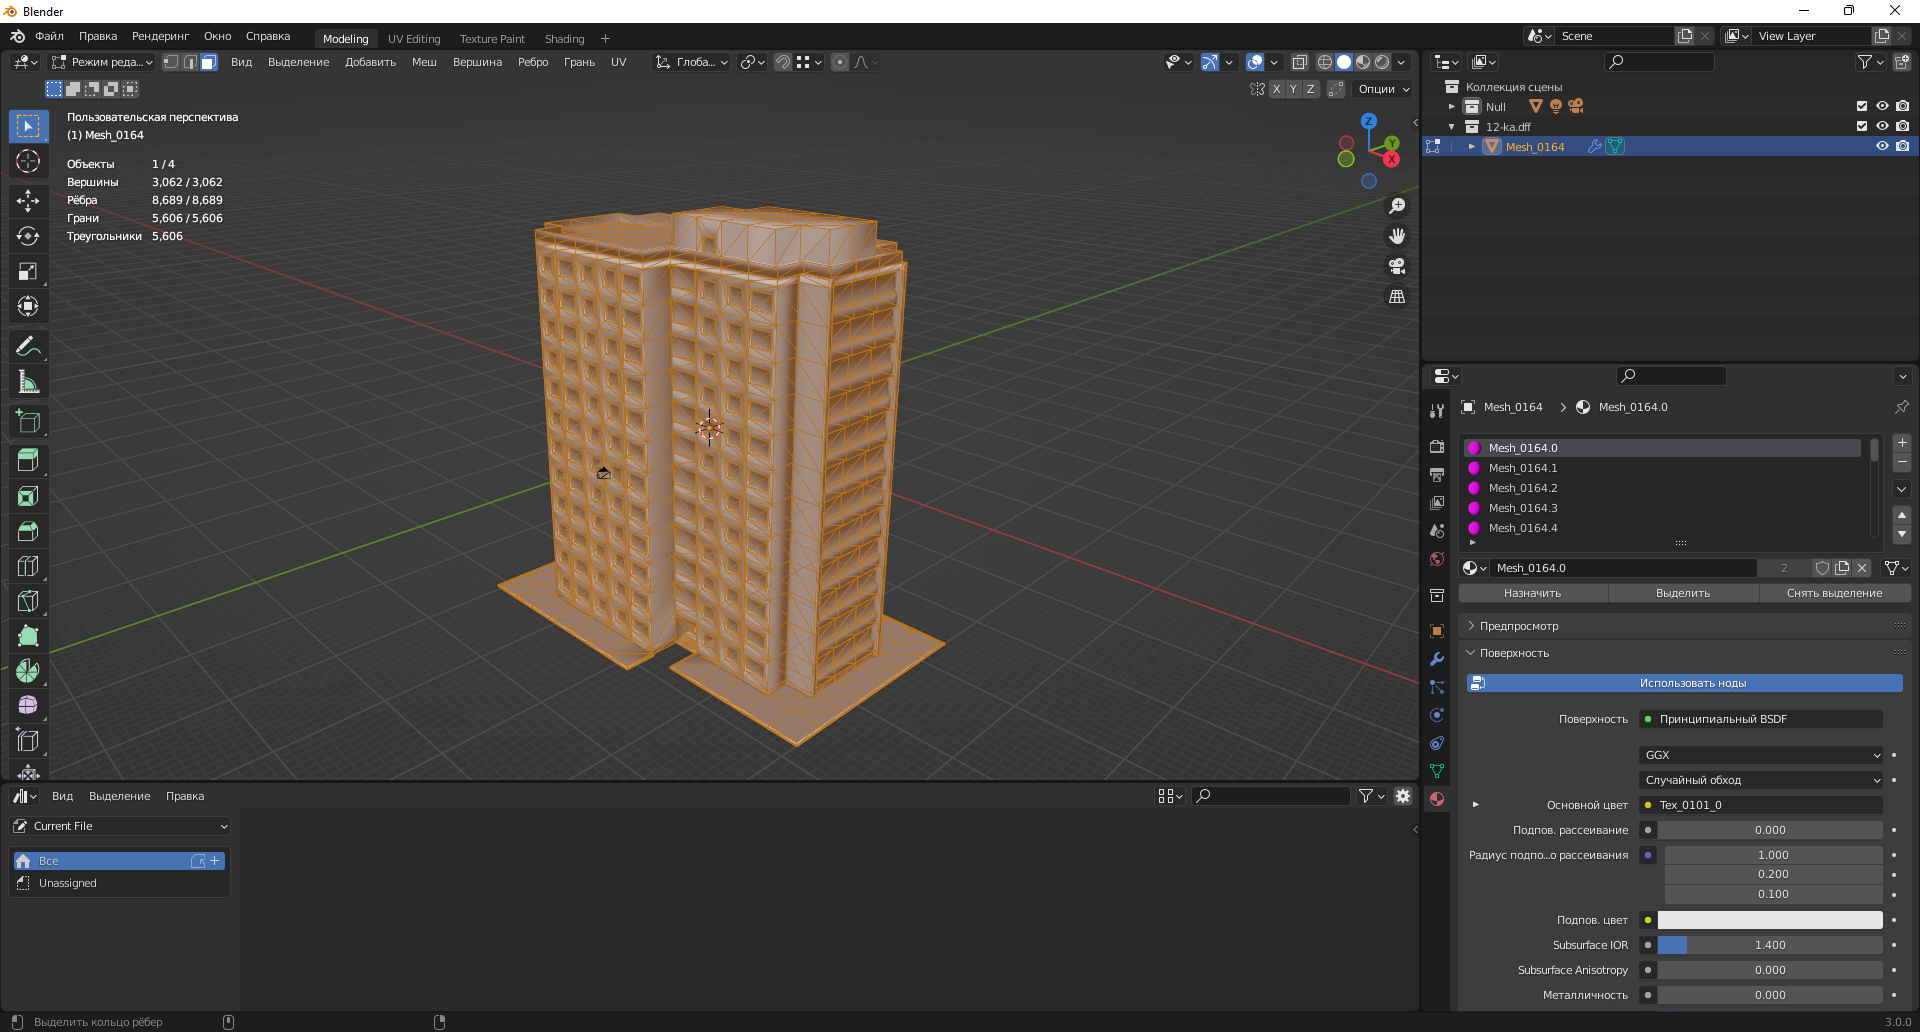Select the Rotate tool
1920x1032 pixels.
pyautogui.click(x=28, y=236)
